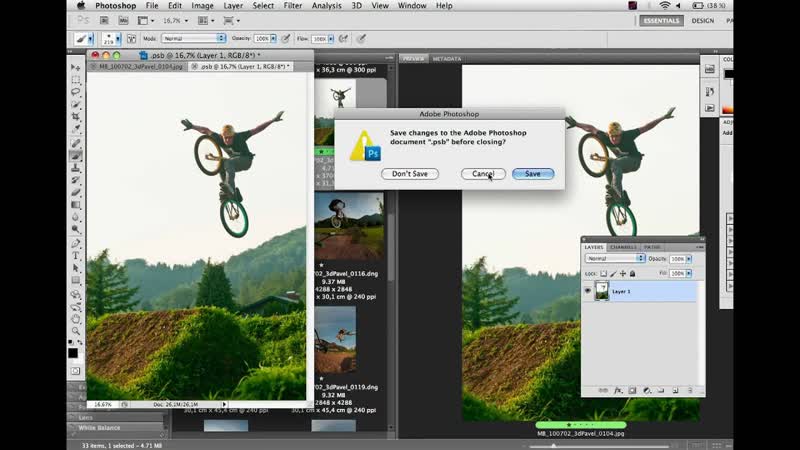Select the Blur tool

76,217
